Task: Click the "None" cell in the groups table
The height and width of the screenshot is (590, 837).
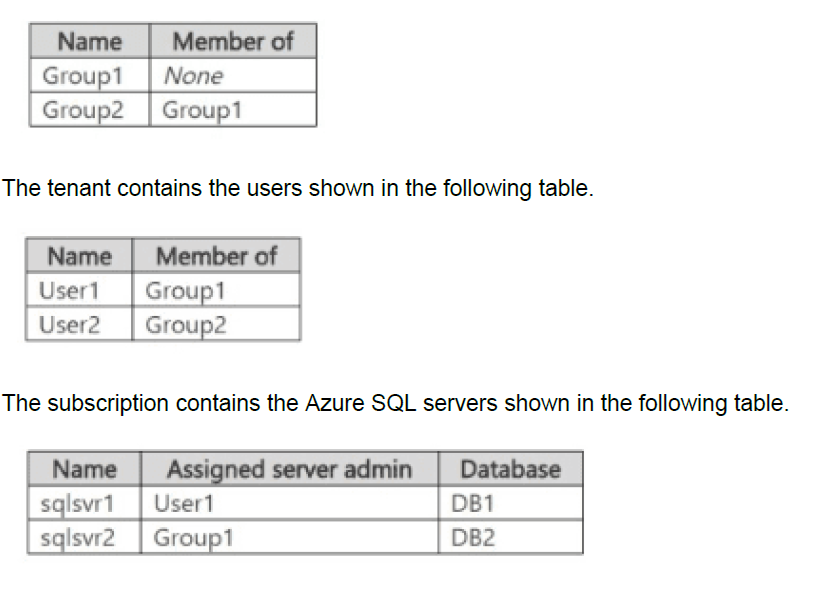Action: click(193, 76)
